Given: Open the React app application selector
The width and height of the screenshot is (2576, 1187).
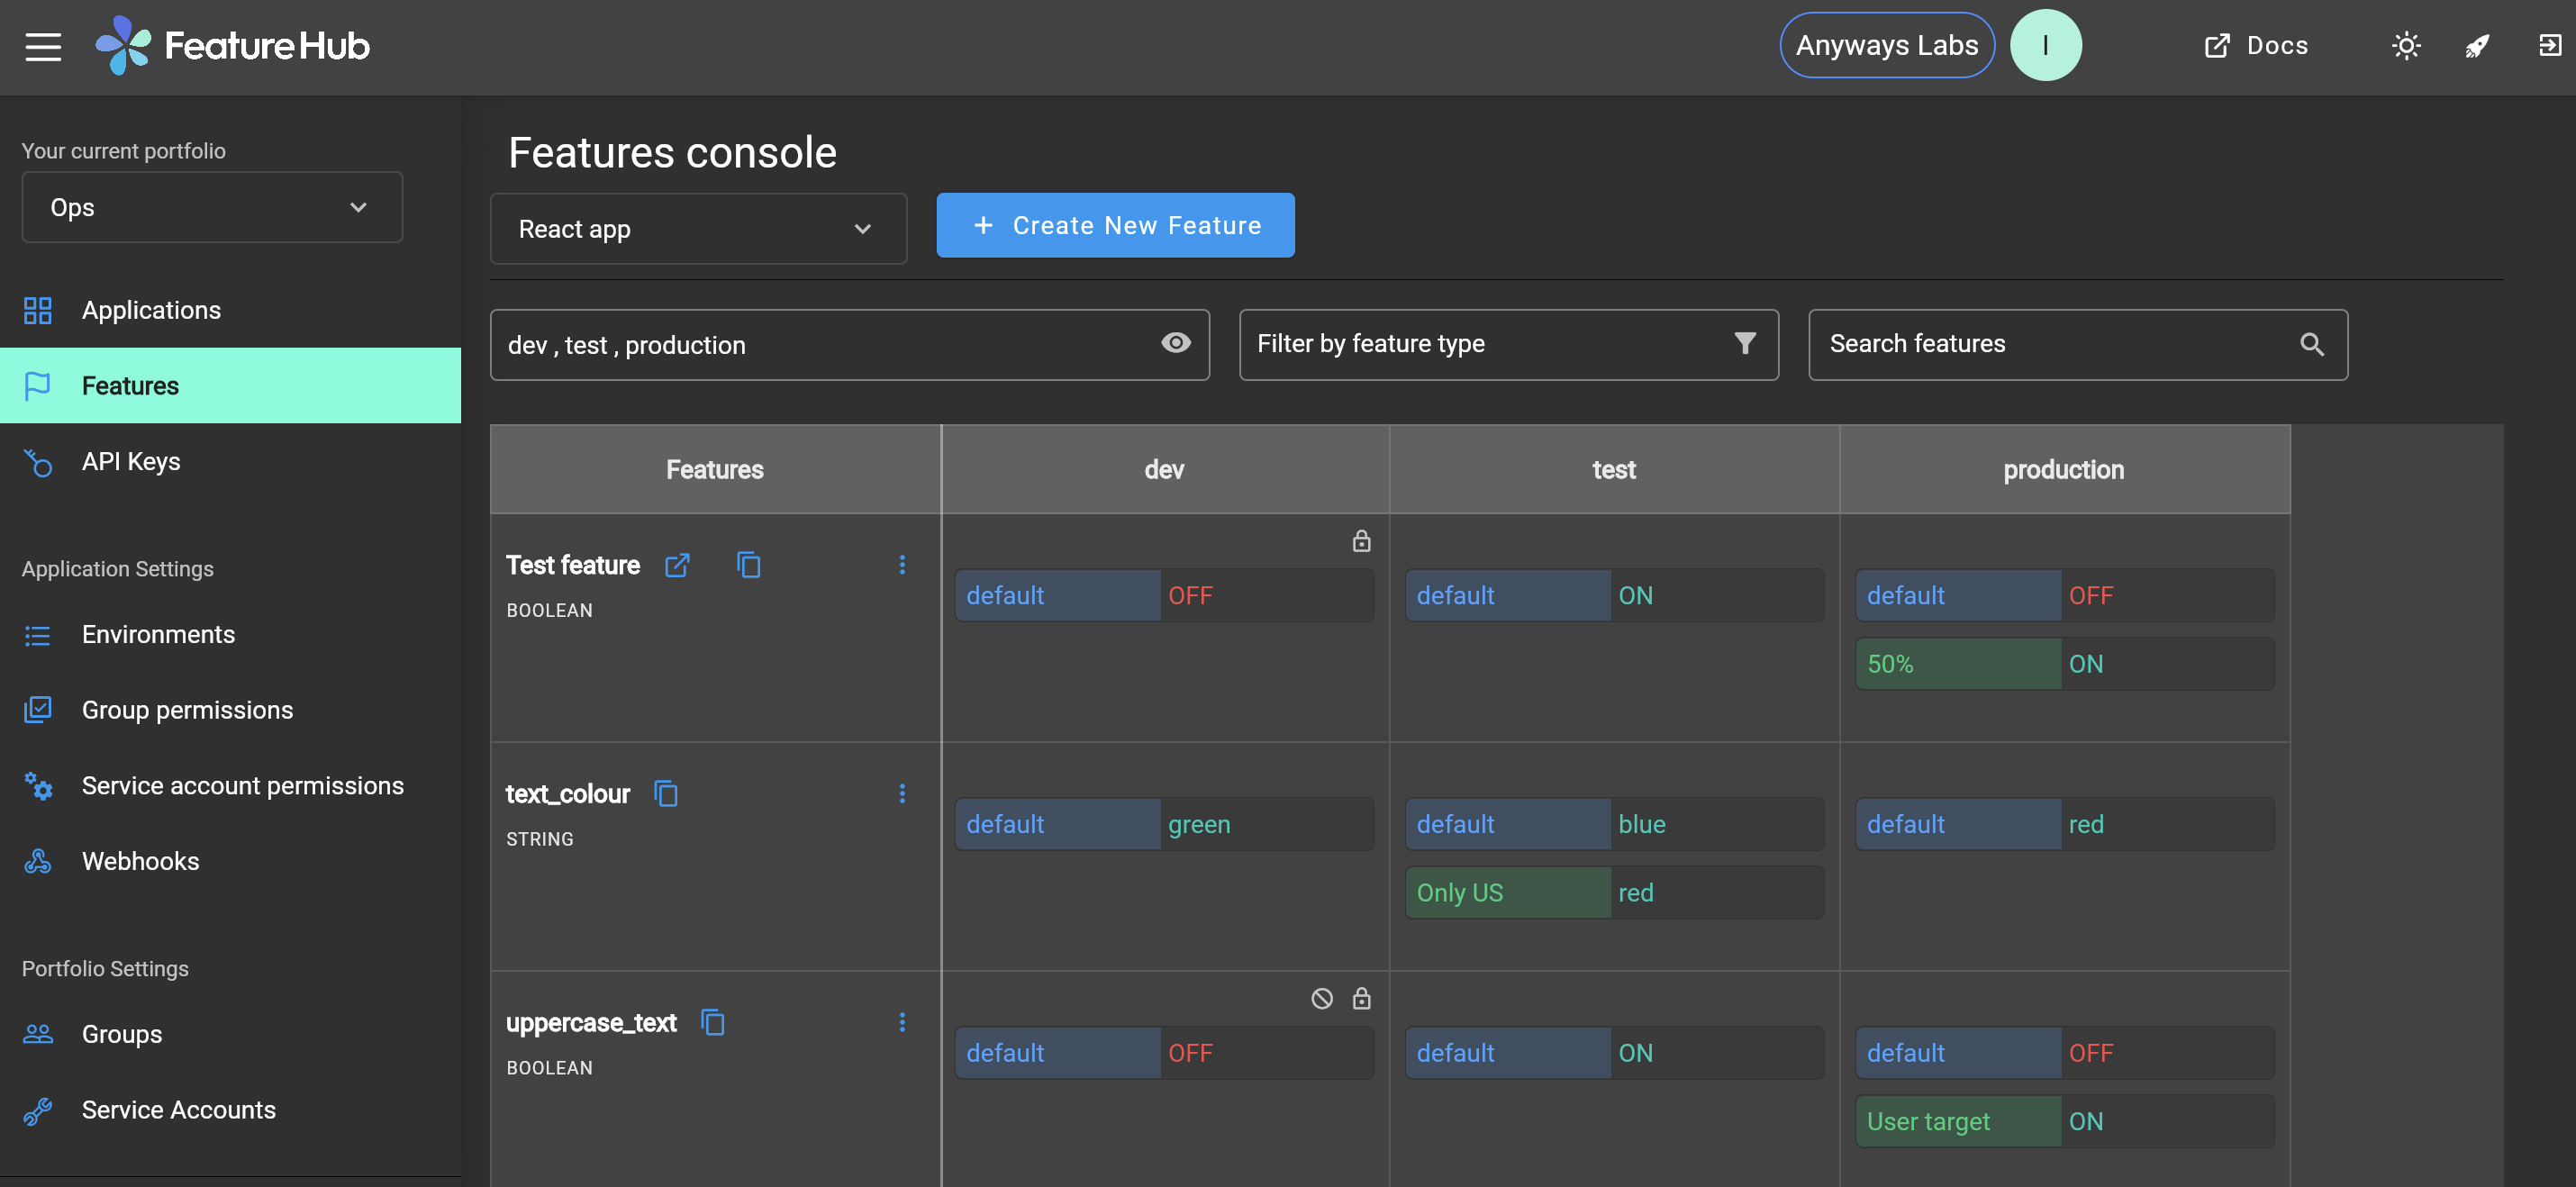Looking at the screenshot, I should pos(698,228).
